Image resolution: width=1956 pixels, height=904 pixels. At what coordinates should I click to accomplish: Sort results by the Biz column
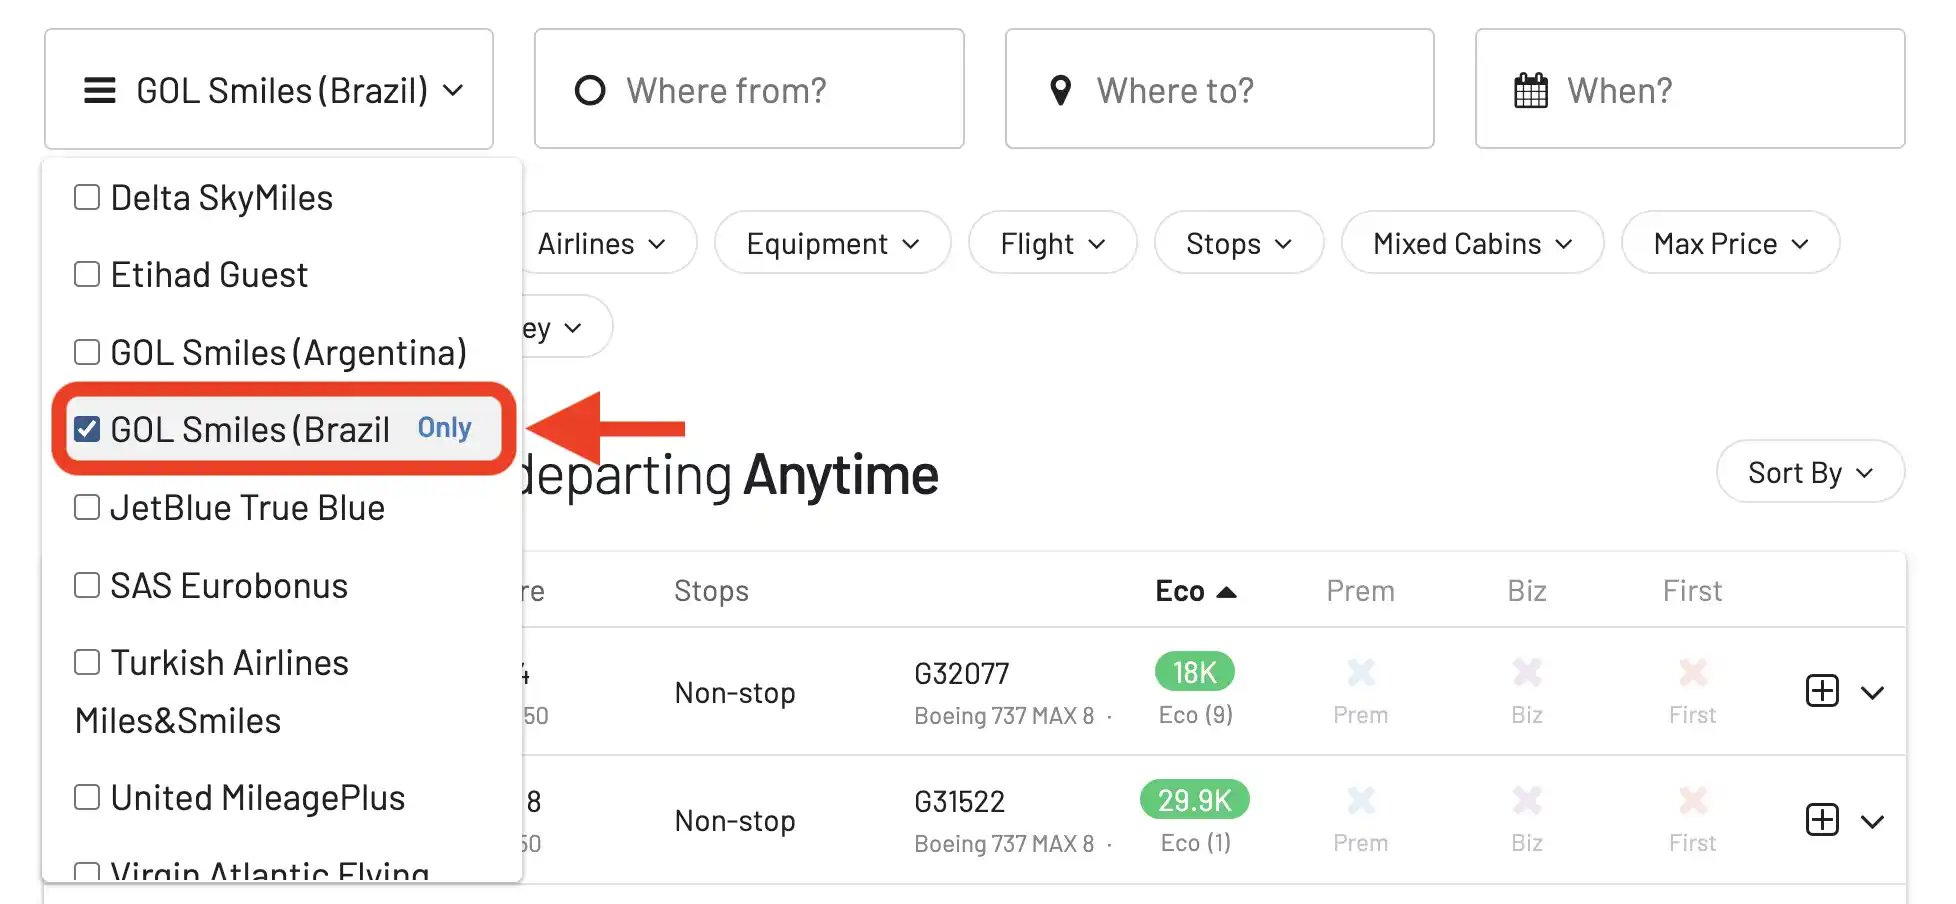[x=1527, y=591]
